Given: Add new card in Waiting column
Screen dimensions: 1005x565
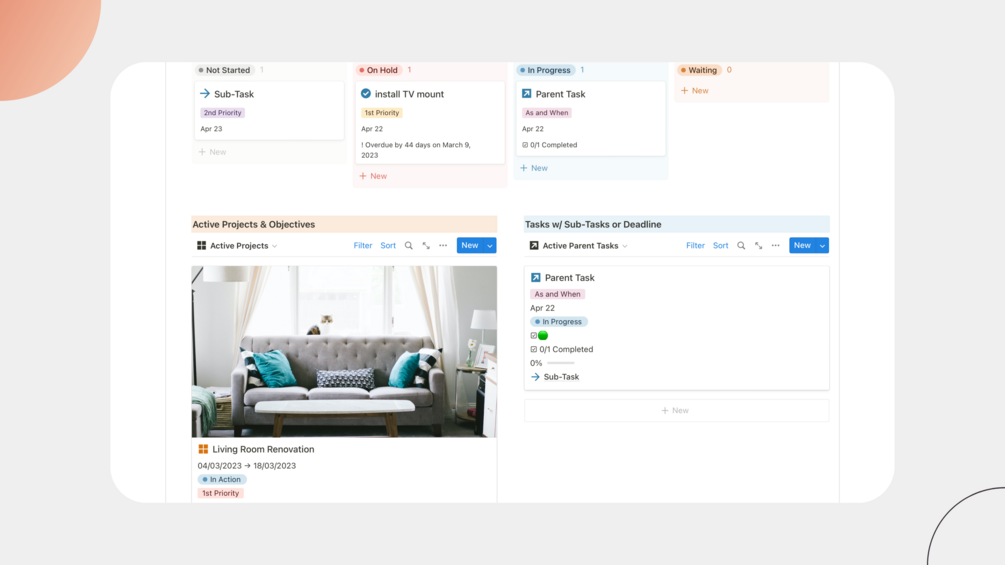Looking at the screenshot, I should (x=695, y=90).
